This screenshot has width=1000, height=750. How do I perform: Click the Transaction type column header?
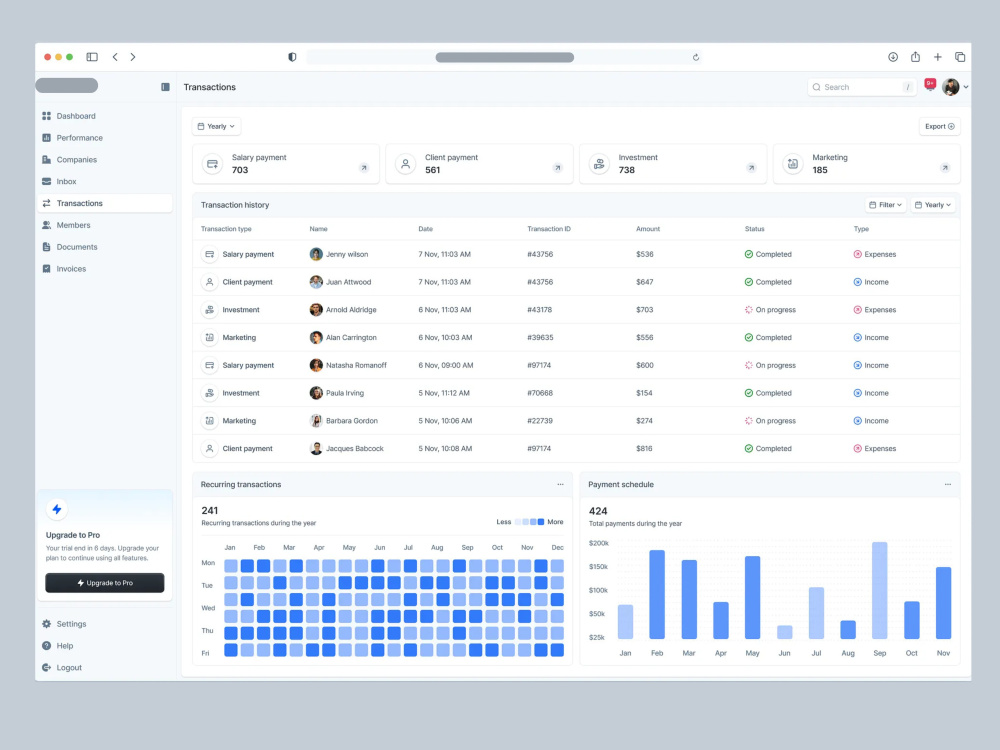226,229
